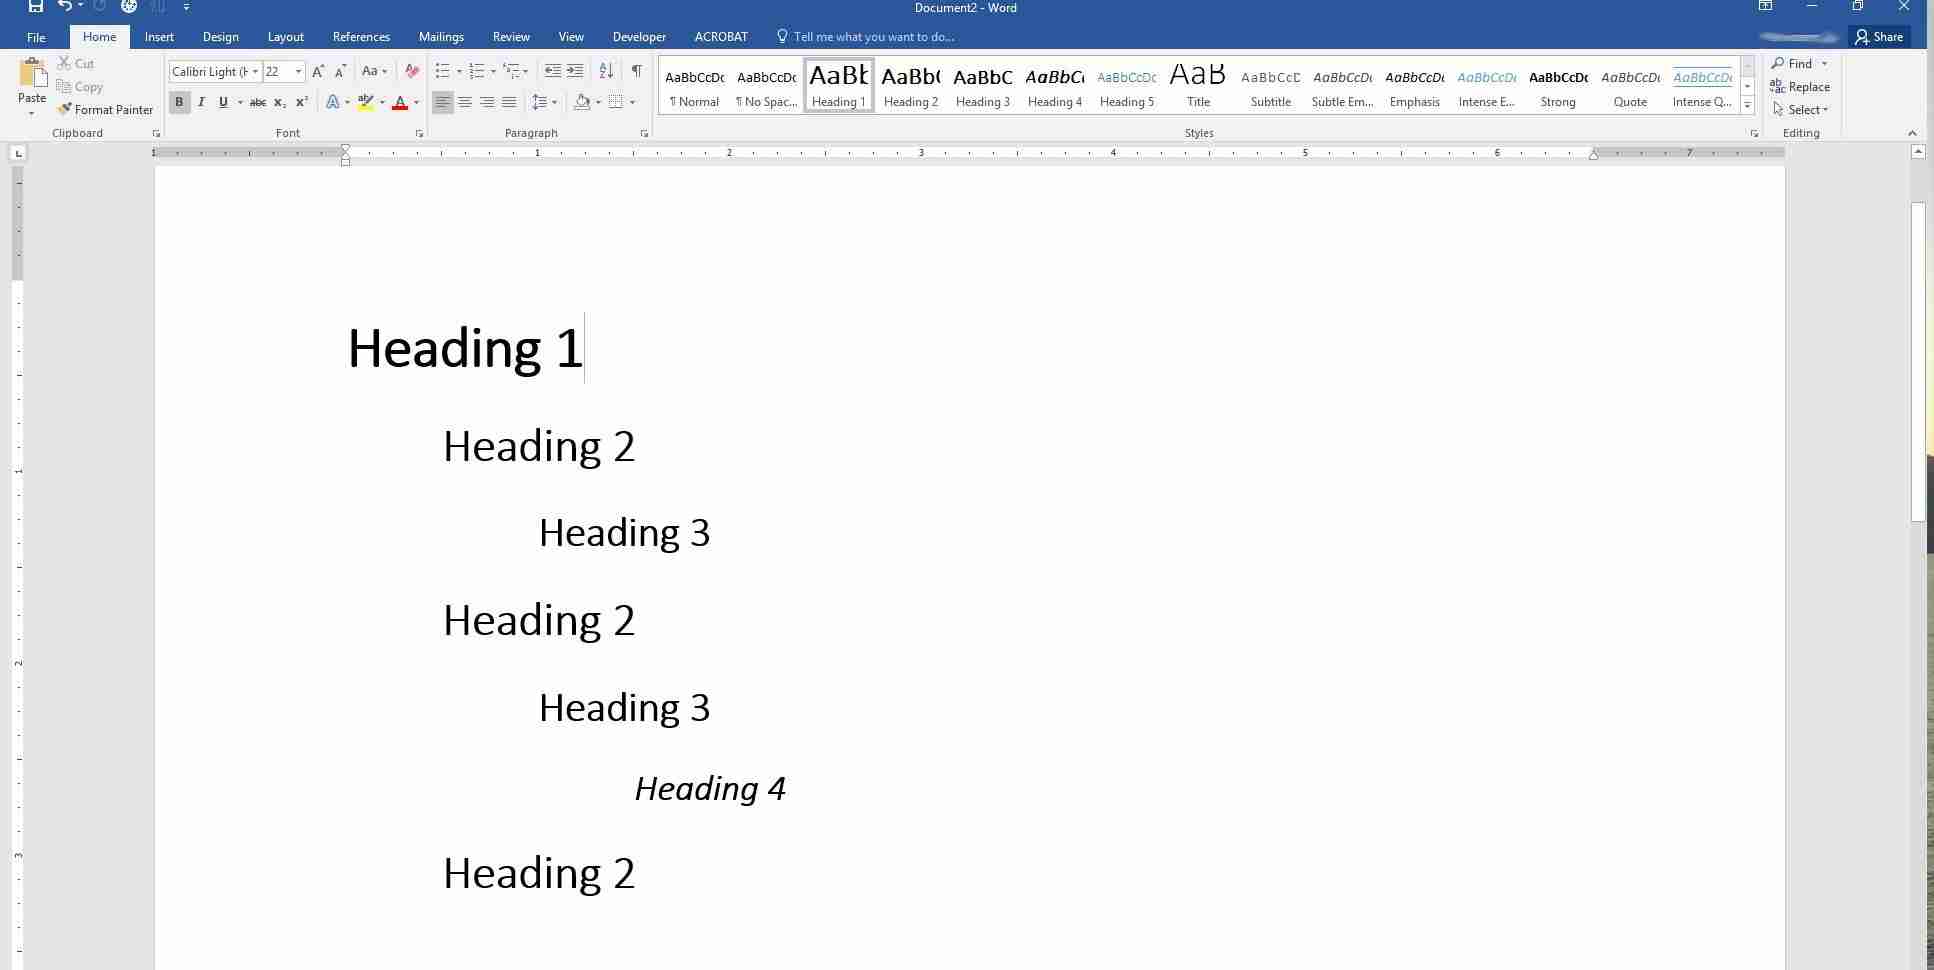Click the Format Painter tool
This screenshot has height=970, width=1934.
pos(105,110)
